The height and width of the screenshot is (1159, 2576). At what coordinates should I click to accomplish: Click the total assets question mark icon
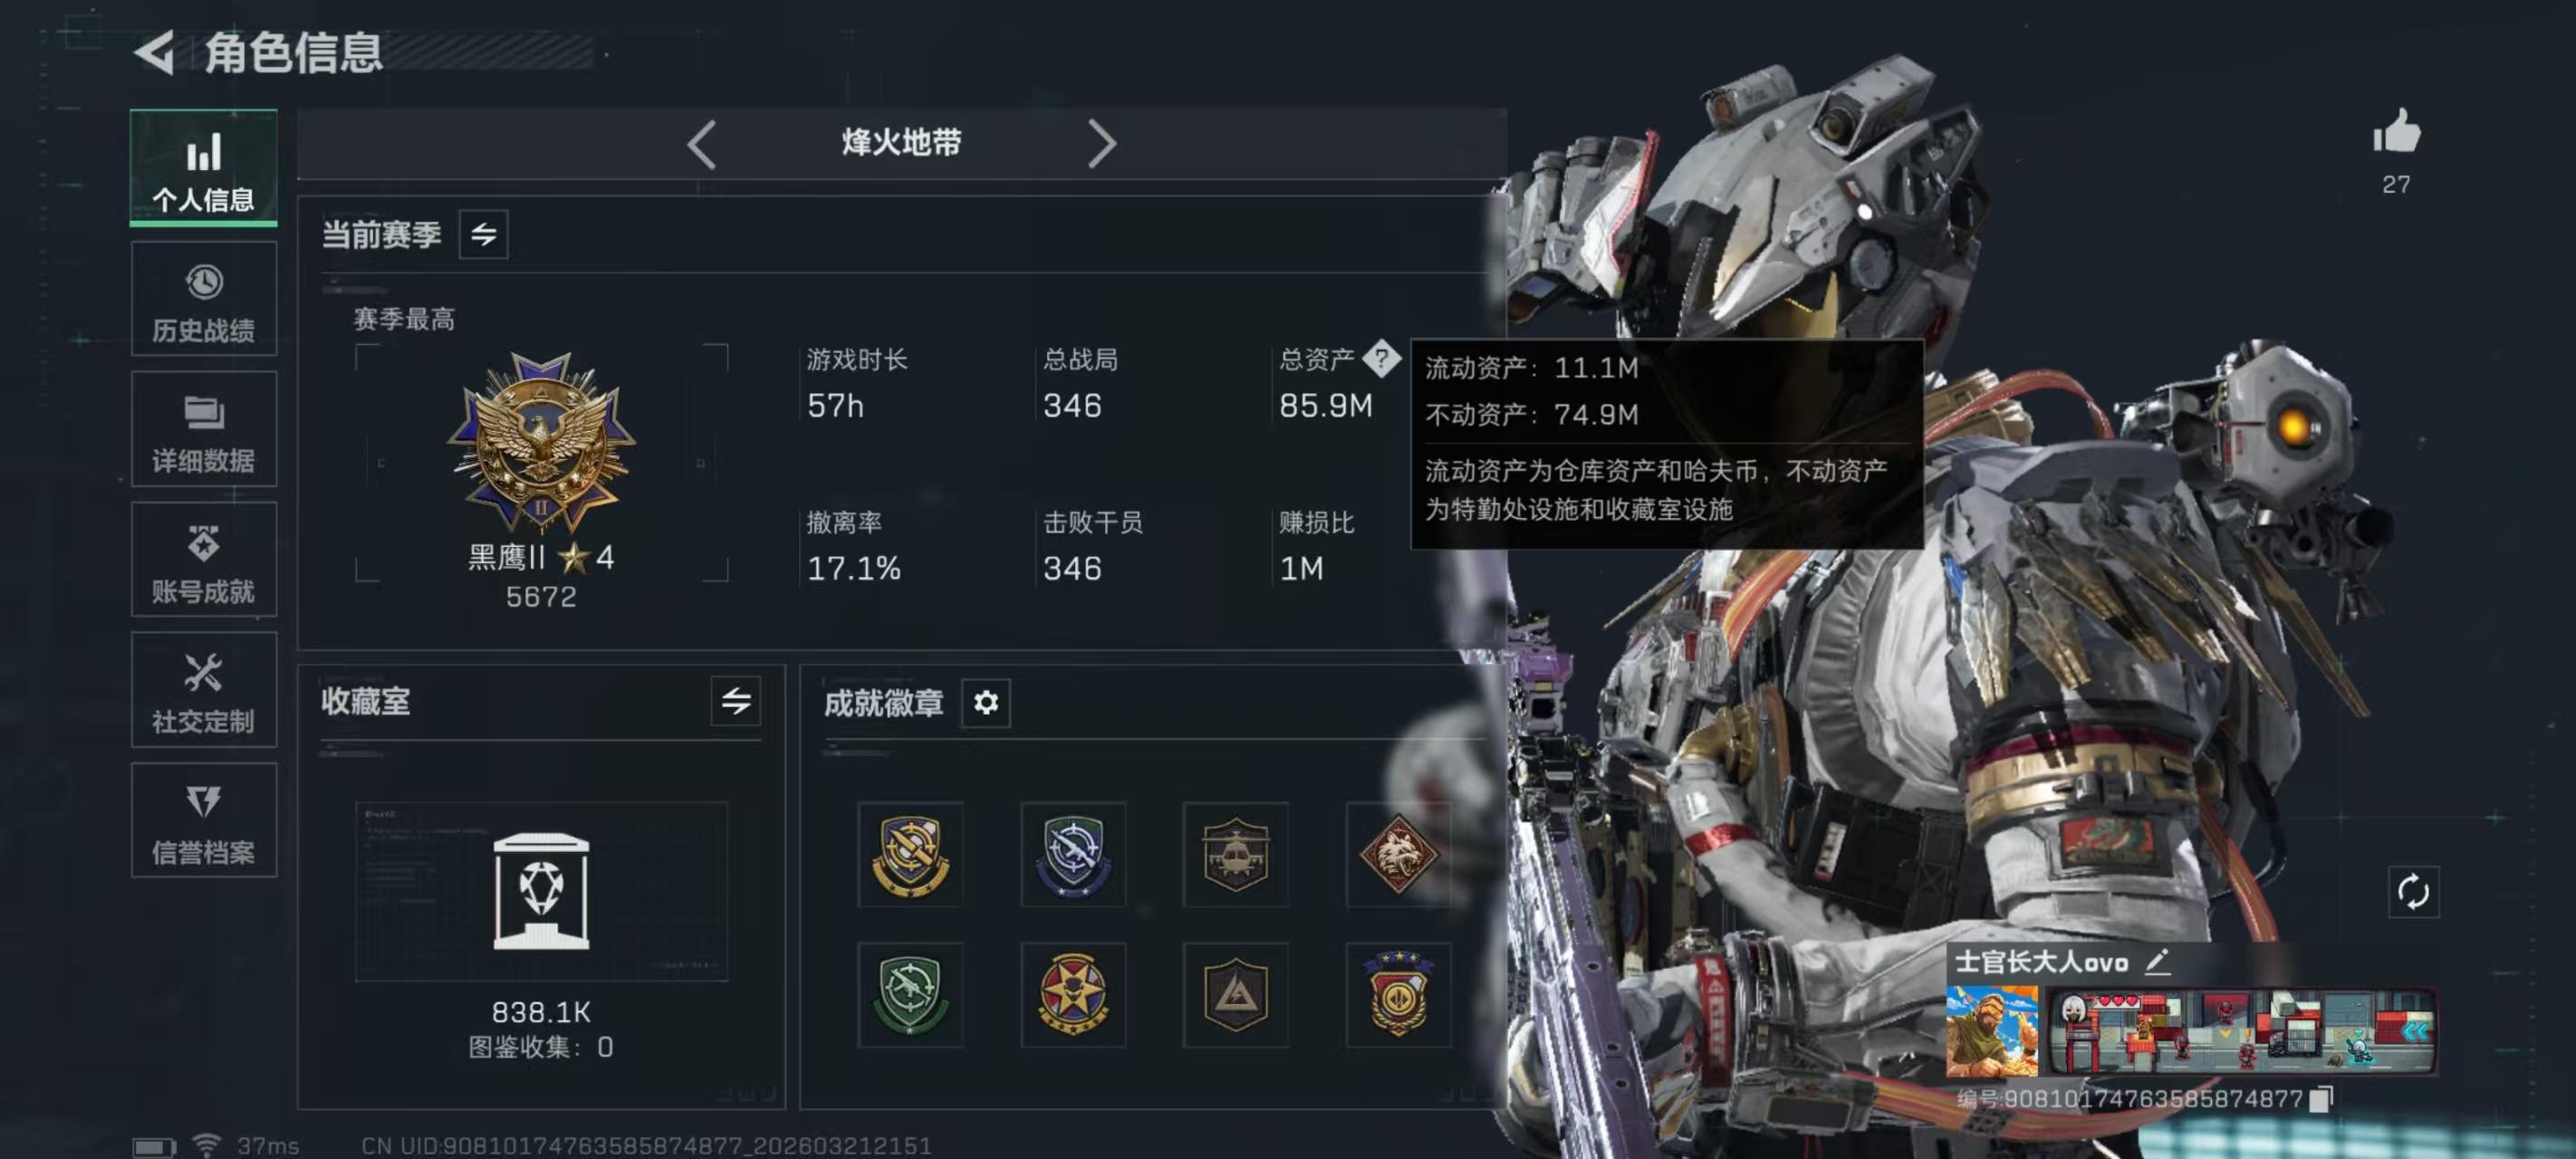1382,358
